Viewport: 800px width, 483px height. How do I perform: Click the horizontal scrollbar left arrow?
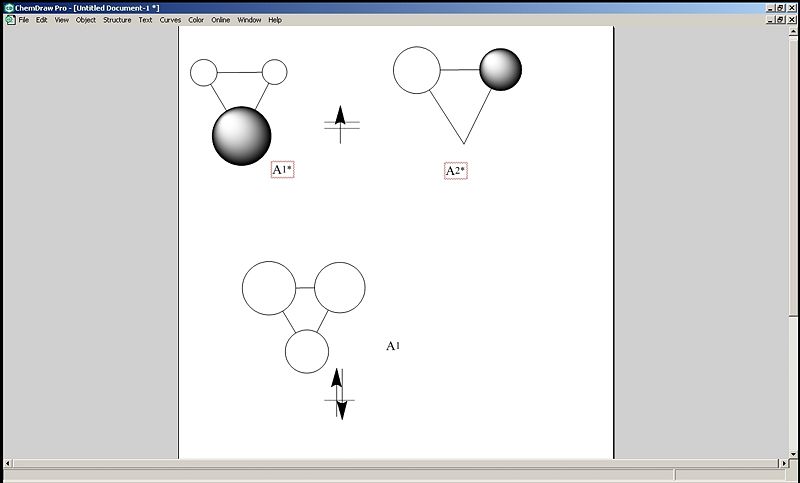(x=8, y=464)
